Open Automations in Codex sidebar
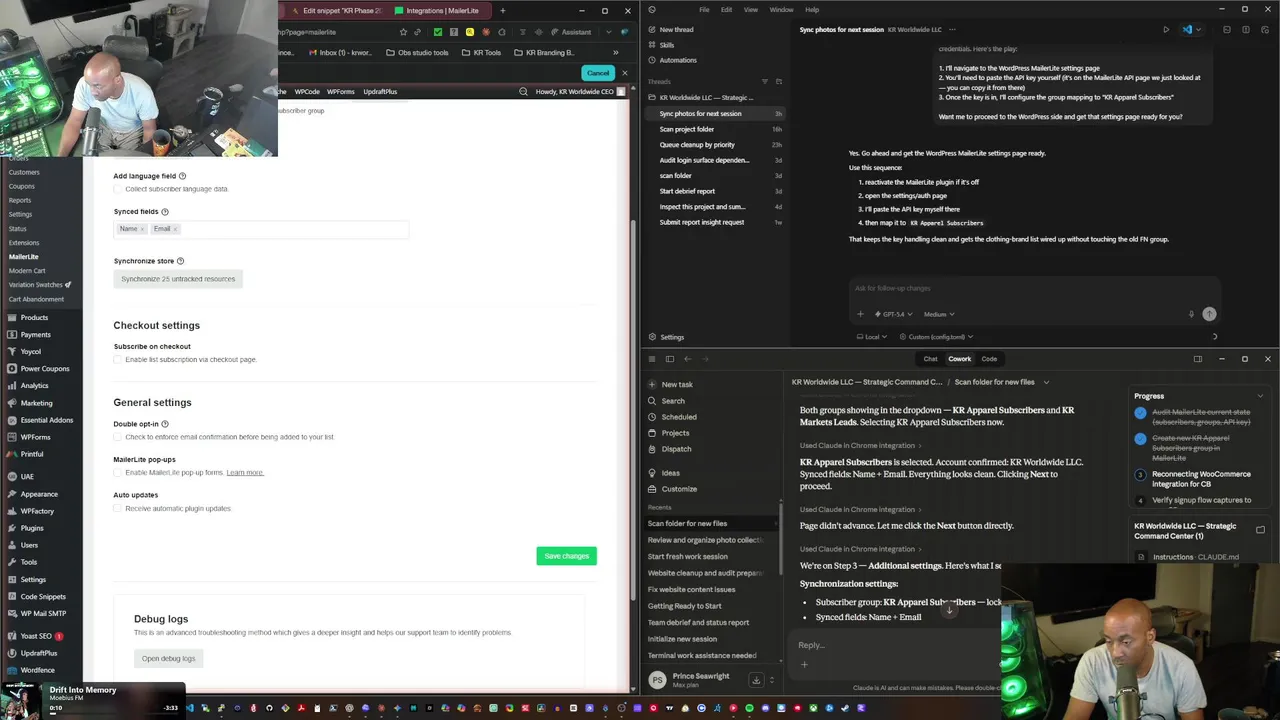Image resolution: width=1280 pixels, height=720 pixels. click(677, 60)
